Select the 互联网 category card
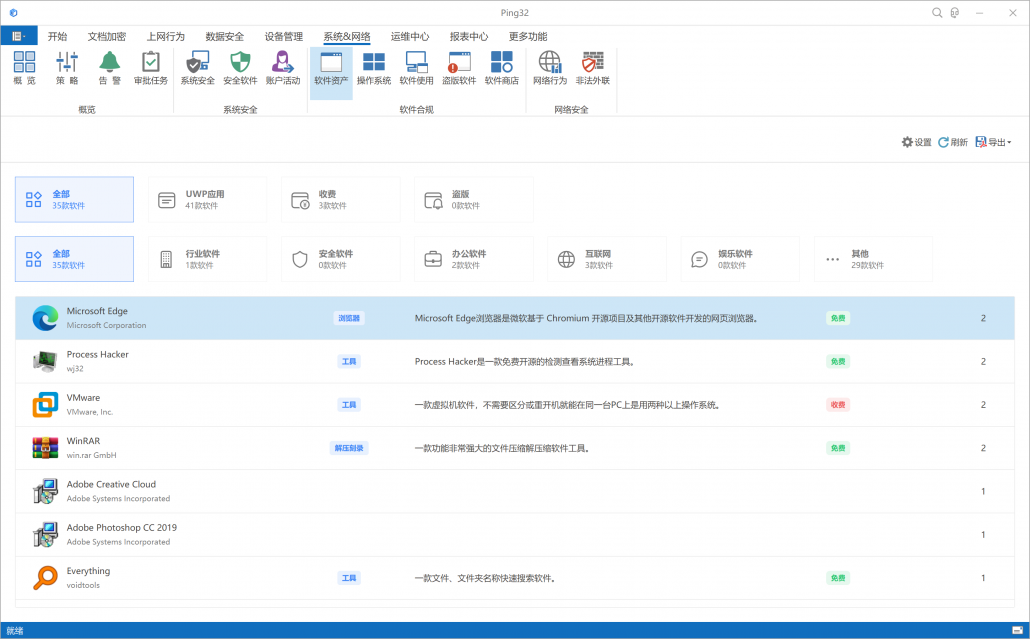 607,259
